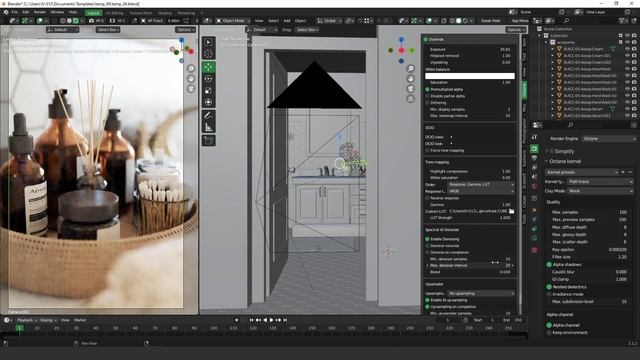Toggle Nested dielectrics checkbox
The width and height of the screenshot is (640, 360).
pos(549,287)
